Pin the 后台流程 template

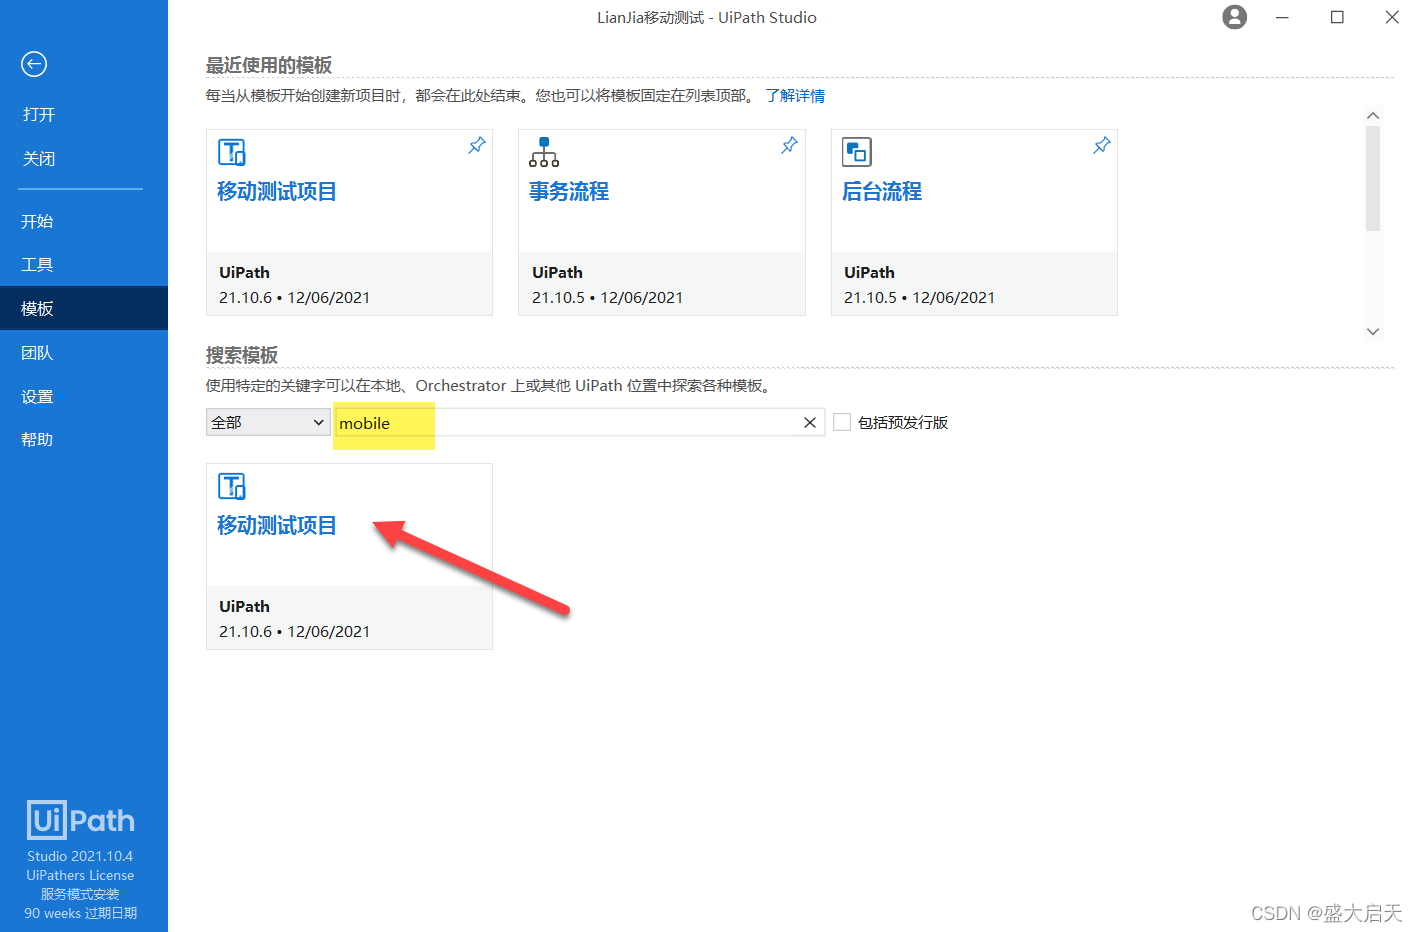[1101, 145]
